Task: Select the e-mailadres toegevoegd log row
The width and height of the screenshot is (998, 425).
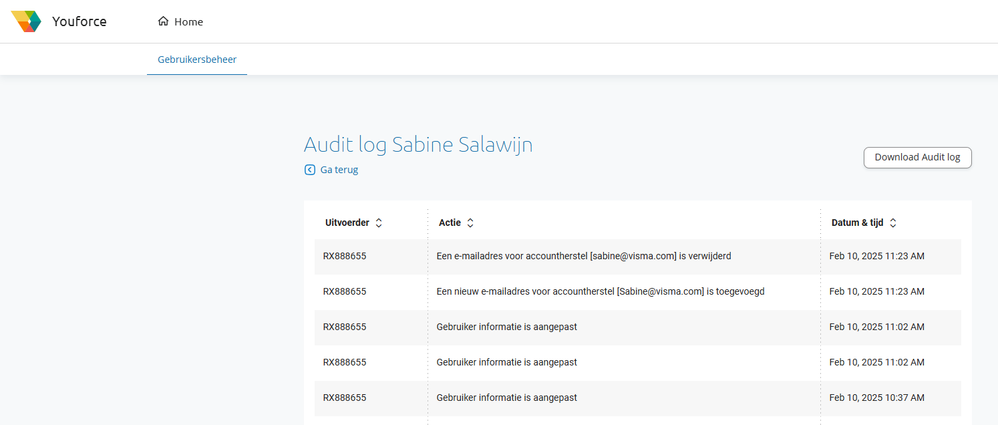Action: (601, 291)
